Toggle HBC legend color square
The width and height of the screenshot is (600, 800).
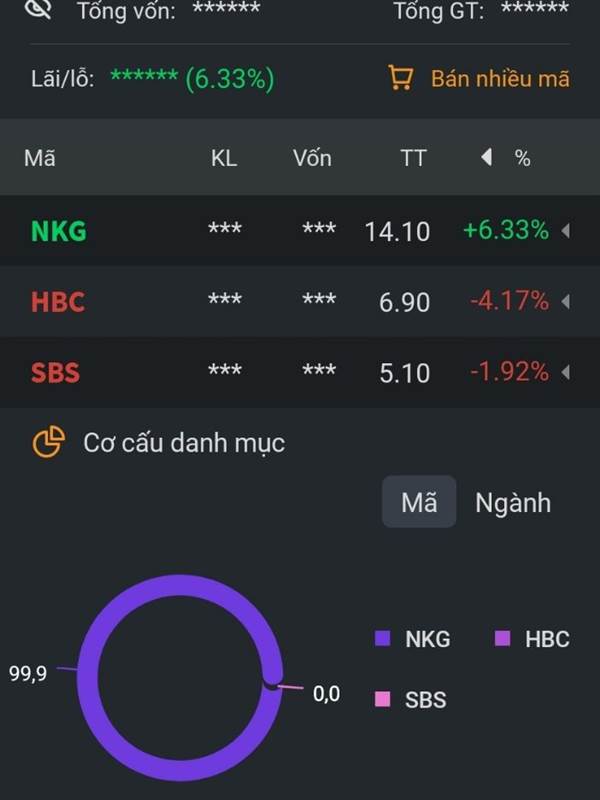point(503,638)
